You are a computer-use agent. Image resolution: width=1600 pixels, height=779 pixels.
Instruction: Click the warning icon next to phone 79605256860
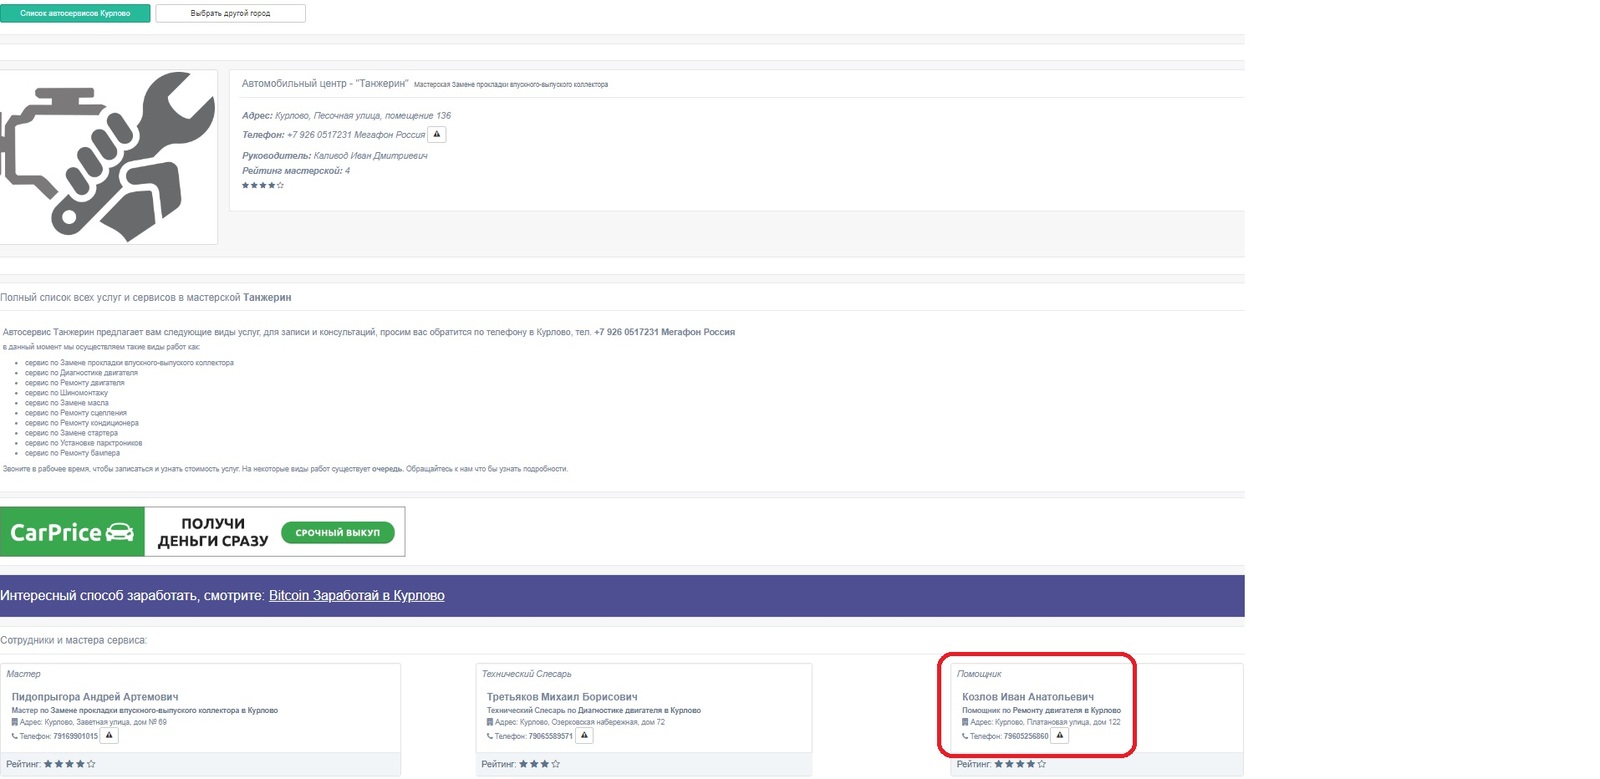(1060, 736)
